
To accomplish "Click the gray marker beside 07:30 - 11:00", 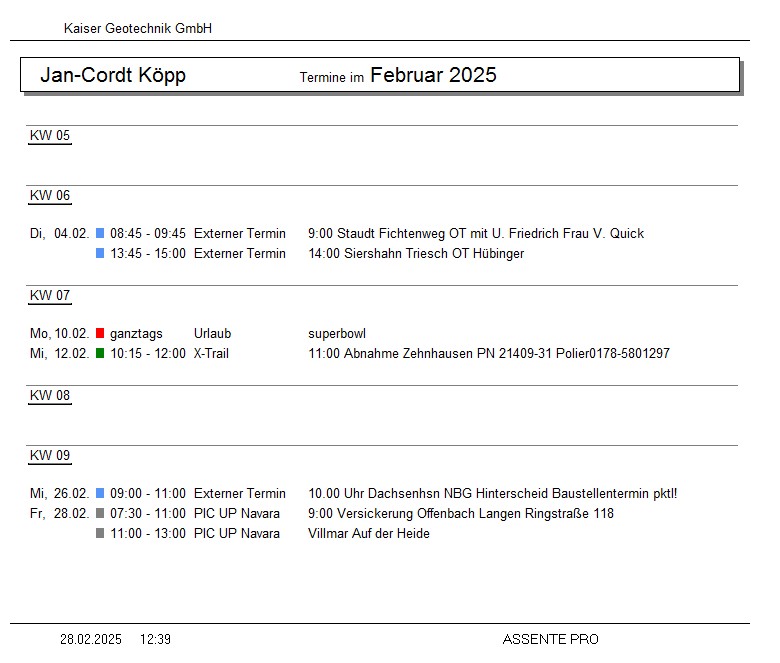I will pos(100,513).
